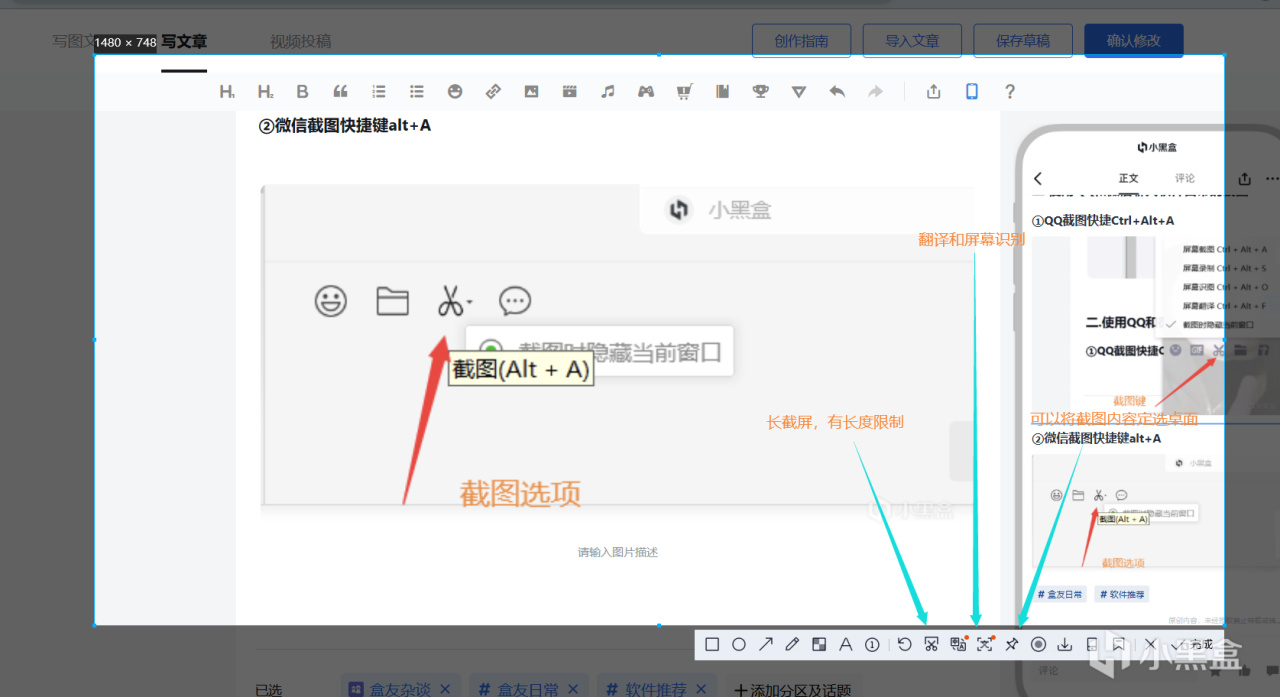1280x697 pixels.
Task: Insert a numbered list
Action: point(379,92)
